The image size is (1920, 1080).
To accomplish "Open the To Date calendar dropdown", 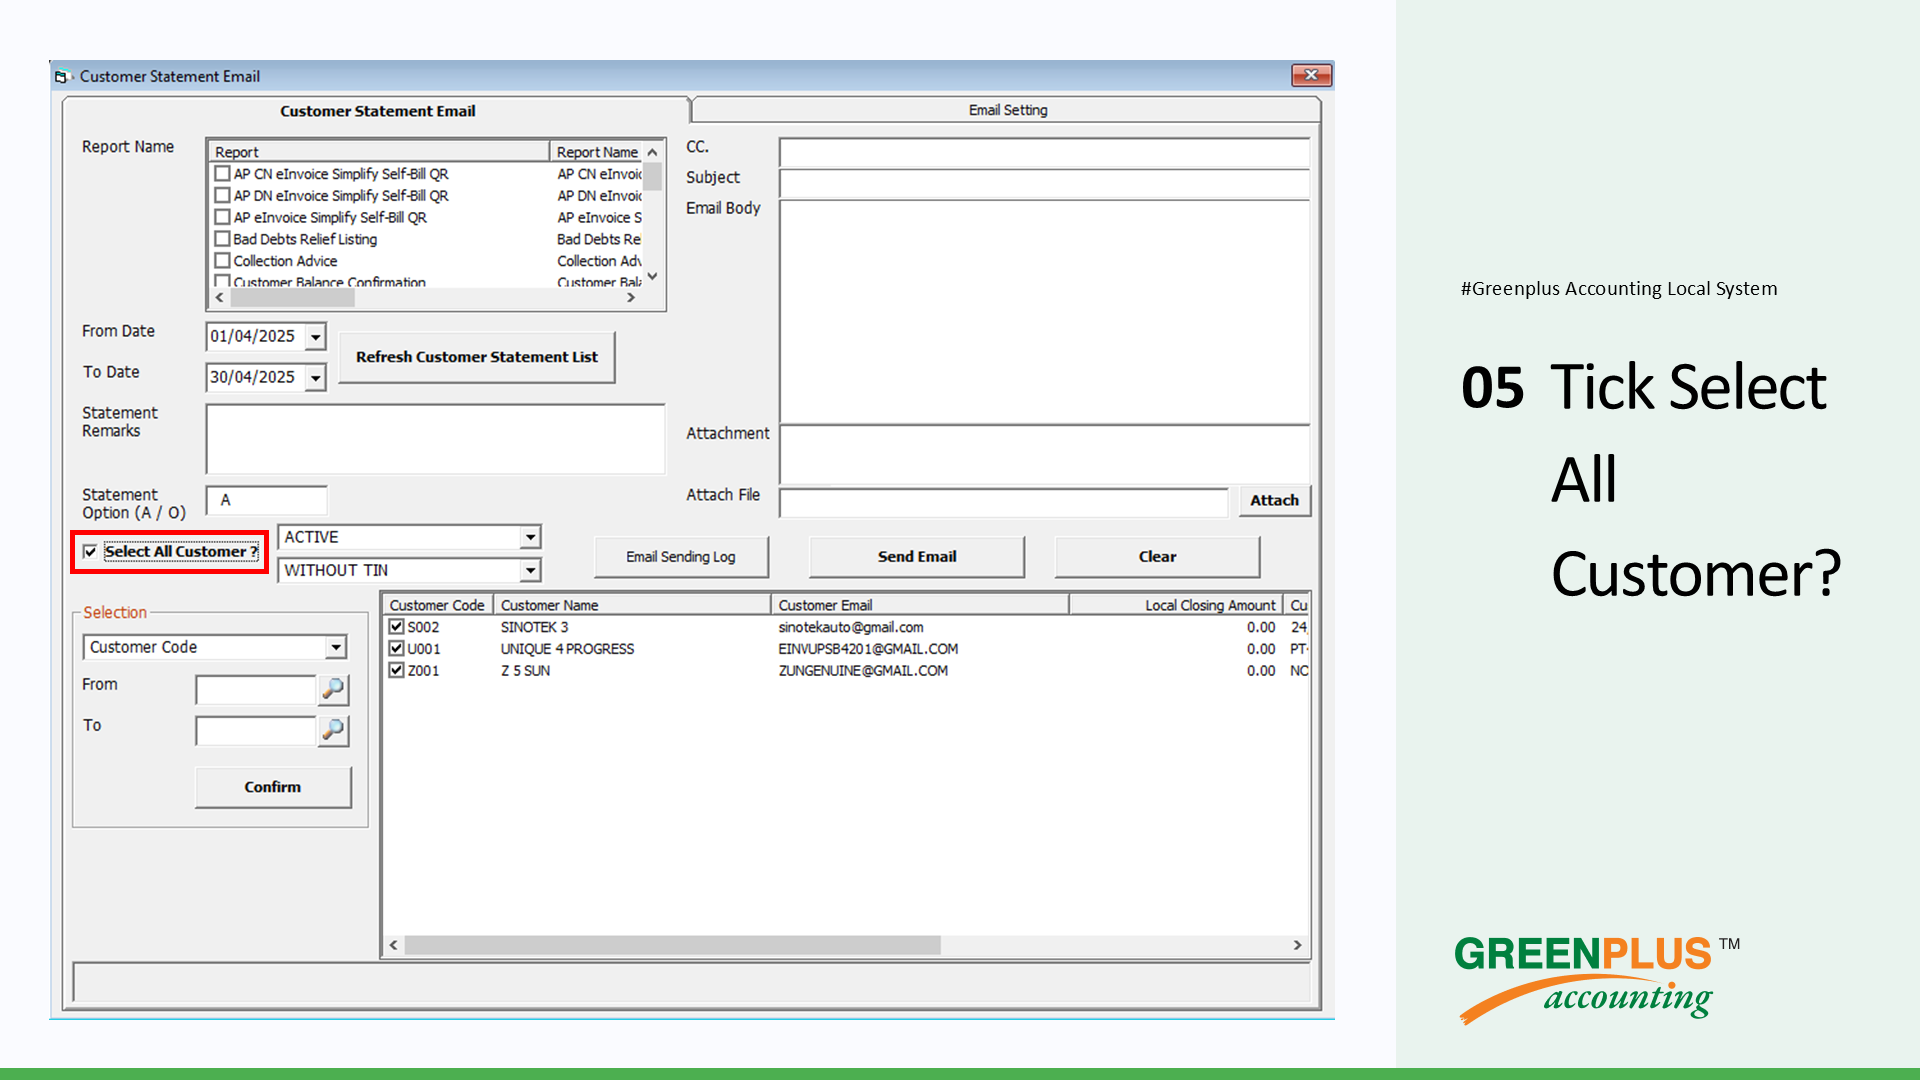I will (316, 378).
